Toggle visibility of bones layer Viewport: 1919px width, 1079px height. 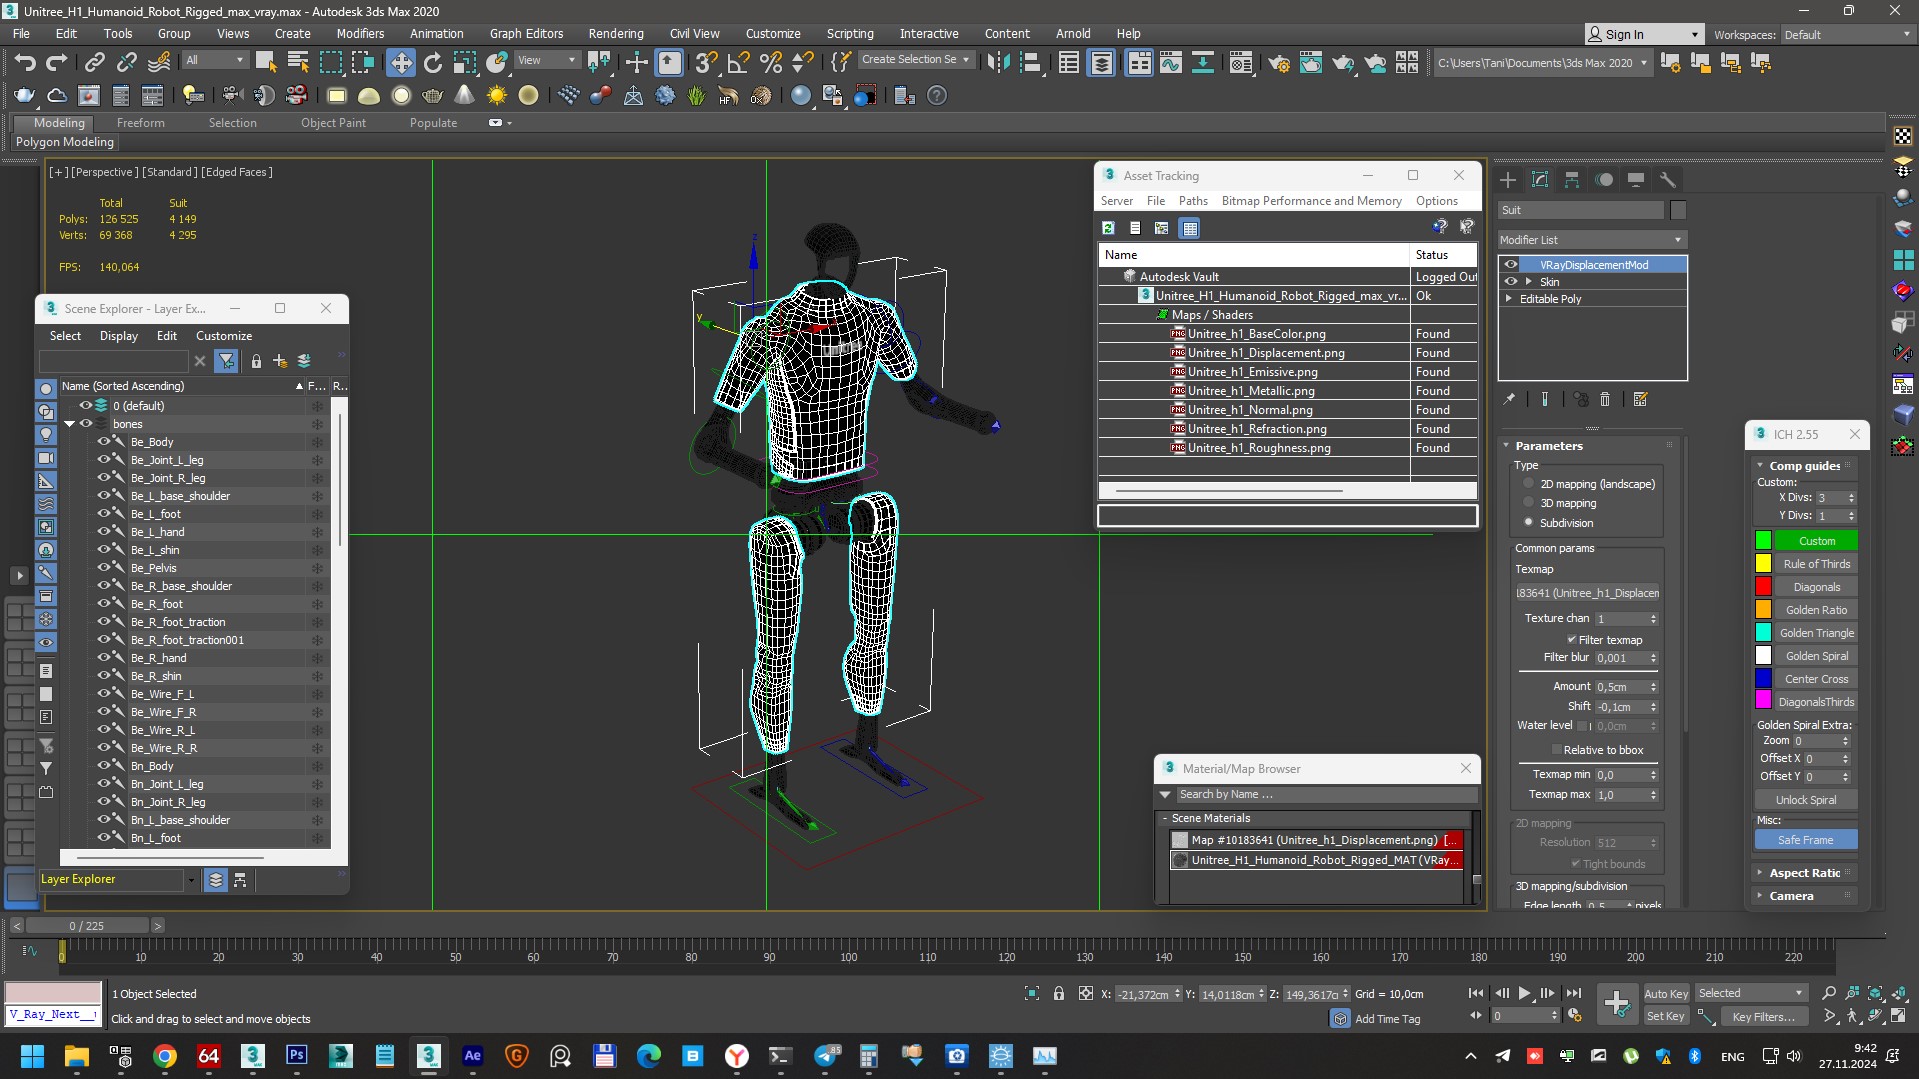86,424
